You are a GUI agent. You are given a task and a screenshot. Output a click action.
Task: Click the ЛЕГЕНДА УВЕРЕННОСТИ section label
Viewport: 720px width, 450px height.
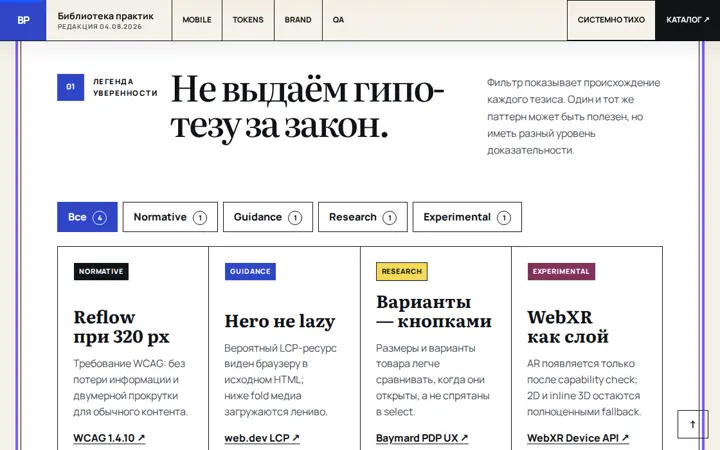coord(125,87)
